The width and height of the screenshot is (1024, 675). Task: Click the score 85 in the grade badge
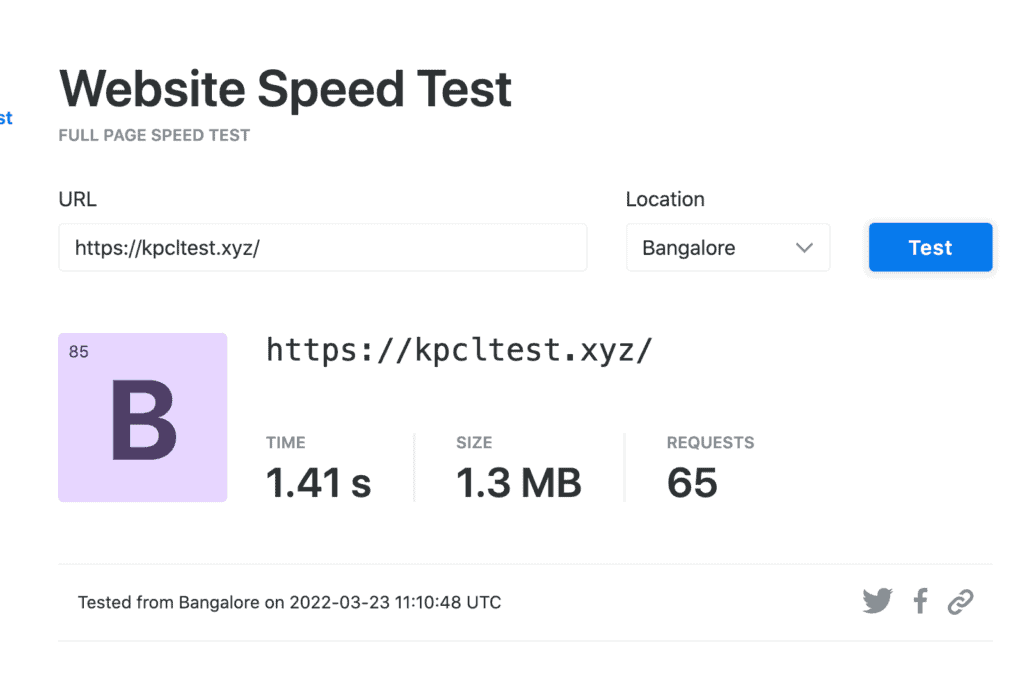click(x=80, y=352)
